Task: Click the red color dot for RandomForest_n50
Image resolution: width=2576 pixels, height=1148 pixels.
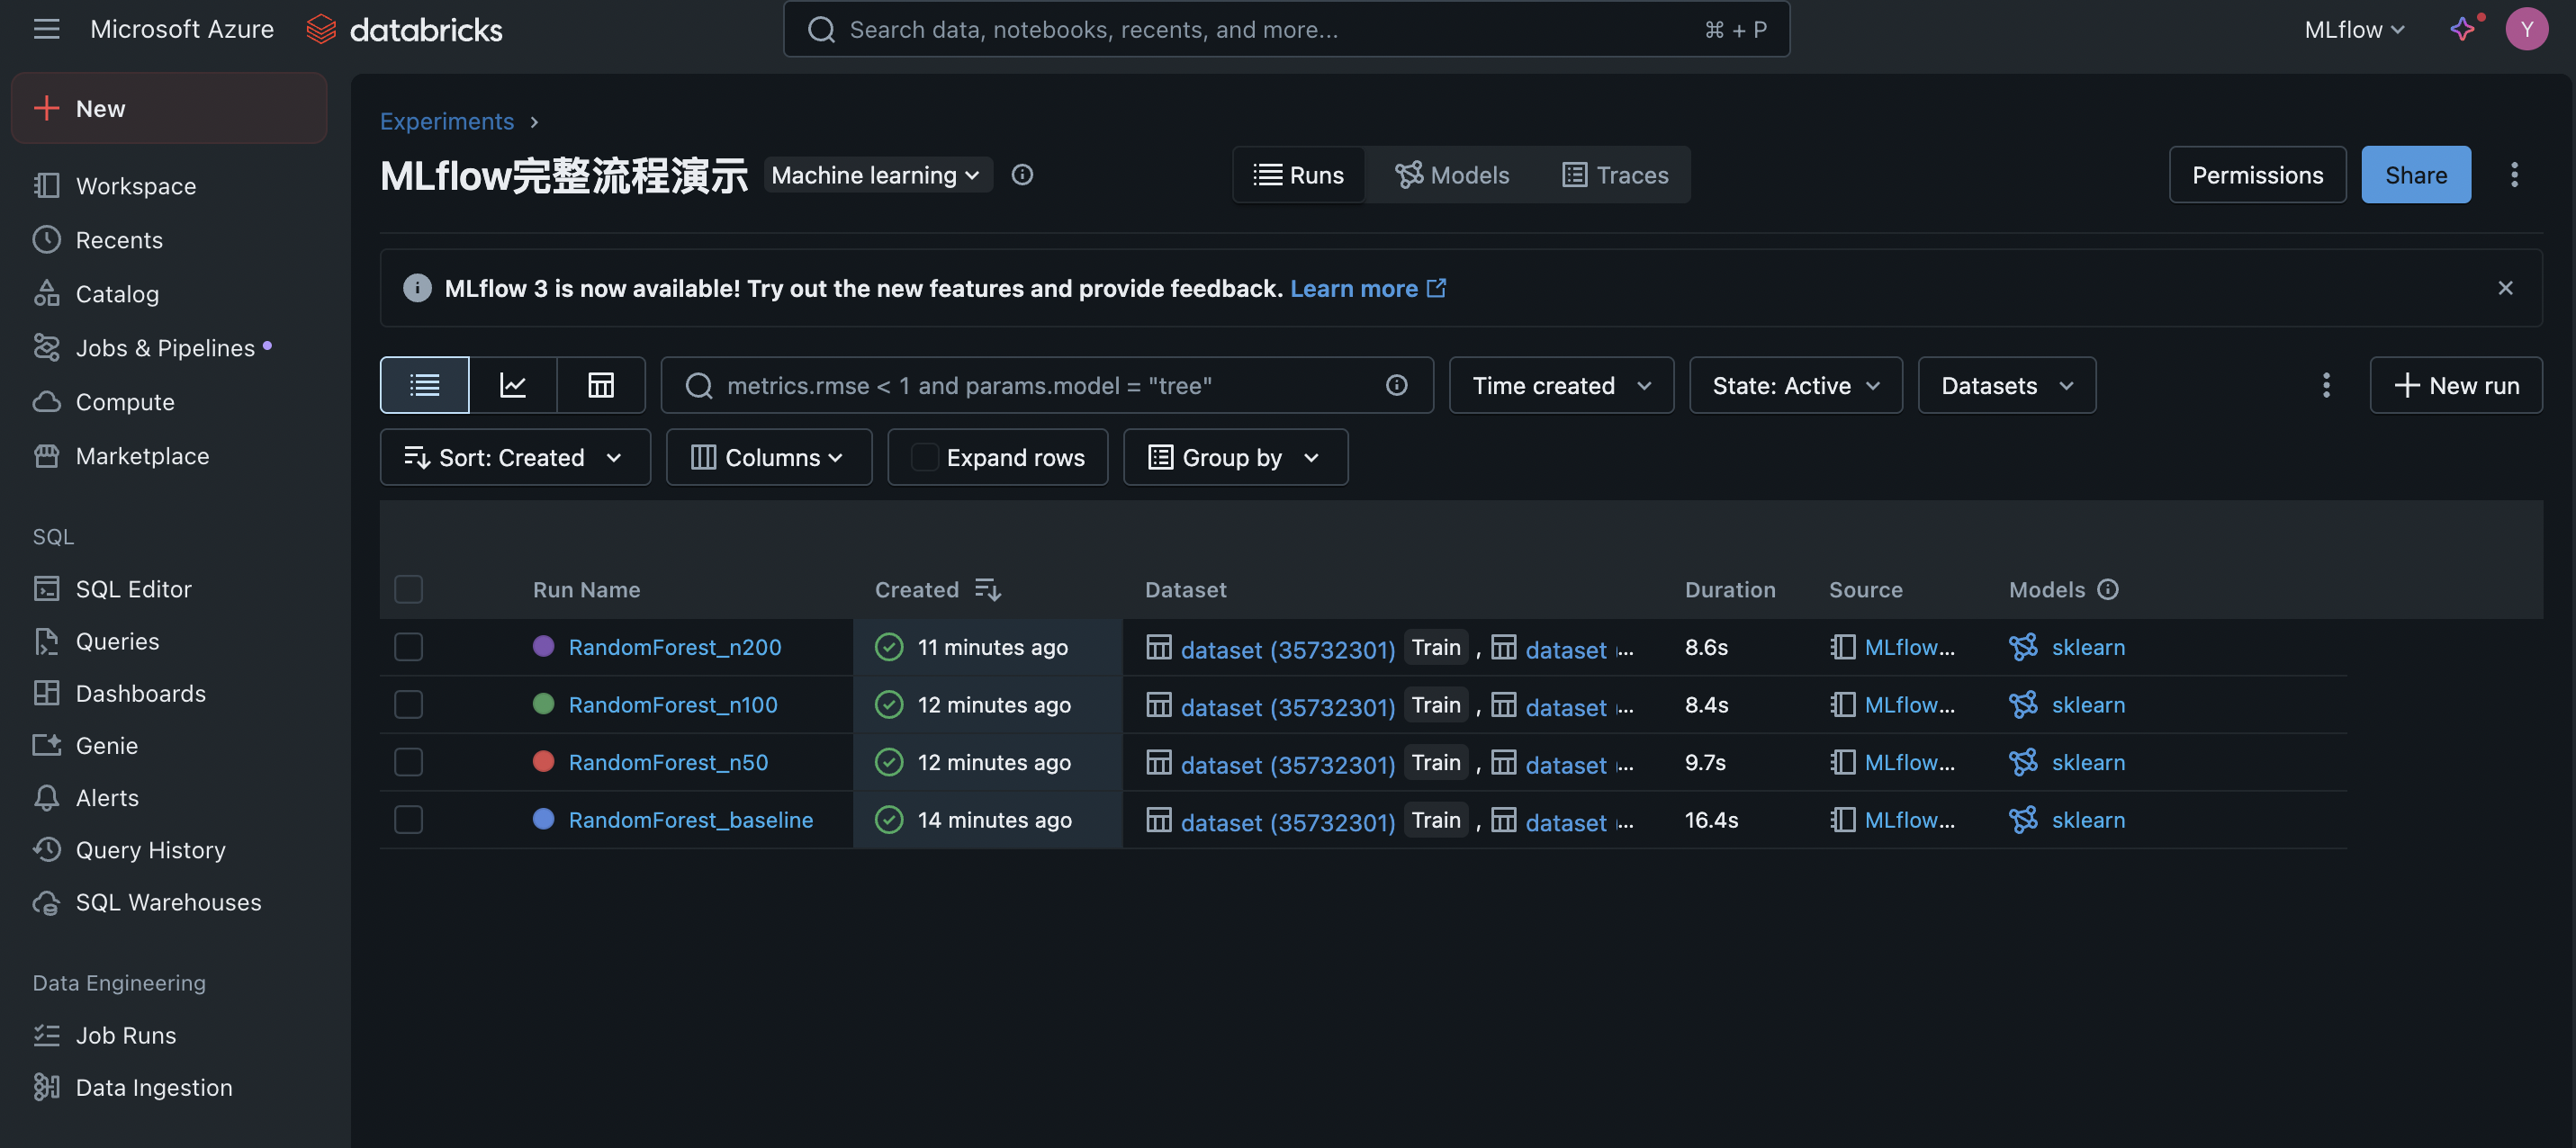Action: pos(543,762)
